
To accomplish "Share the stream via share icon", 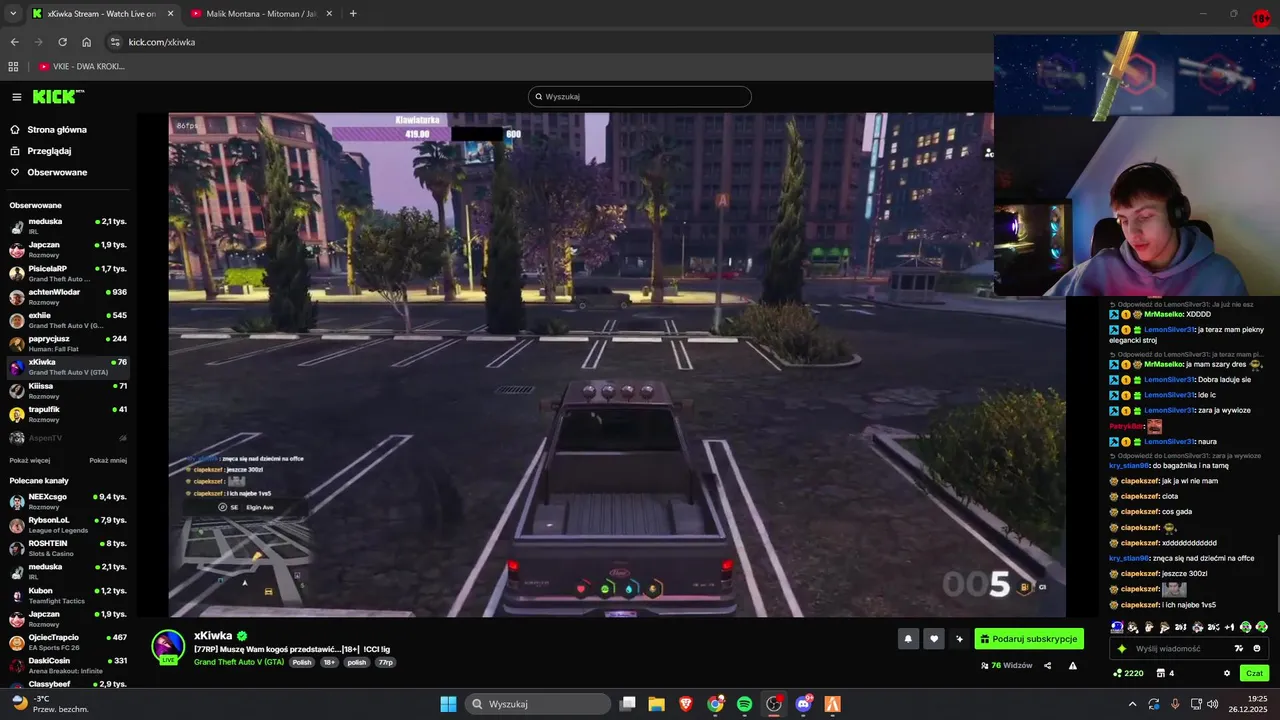I will tap(1048, 666).
